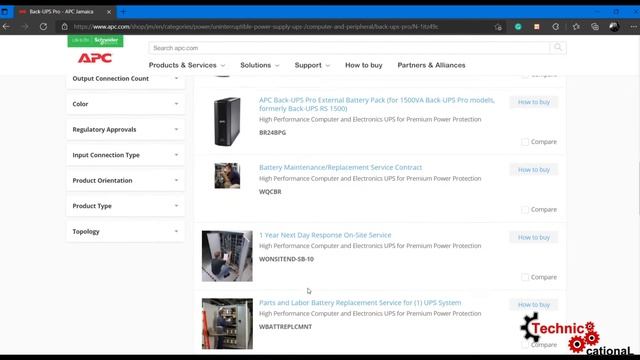Reload the page with the refresh icon
This screenshot has height=360, width=640.
coord(43,27)
